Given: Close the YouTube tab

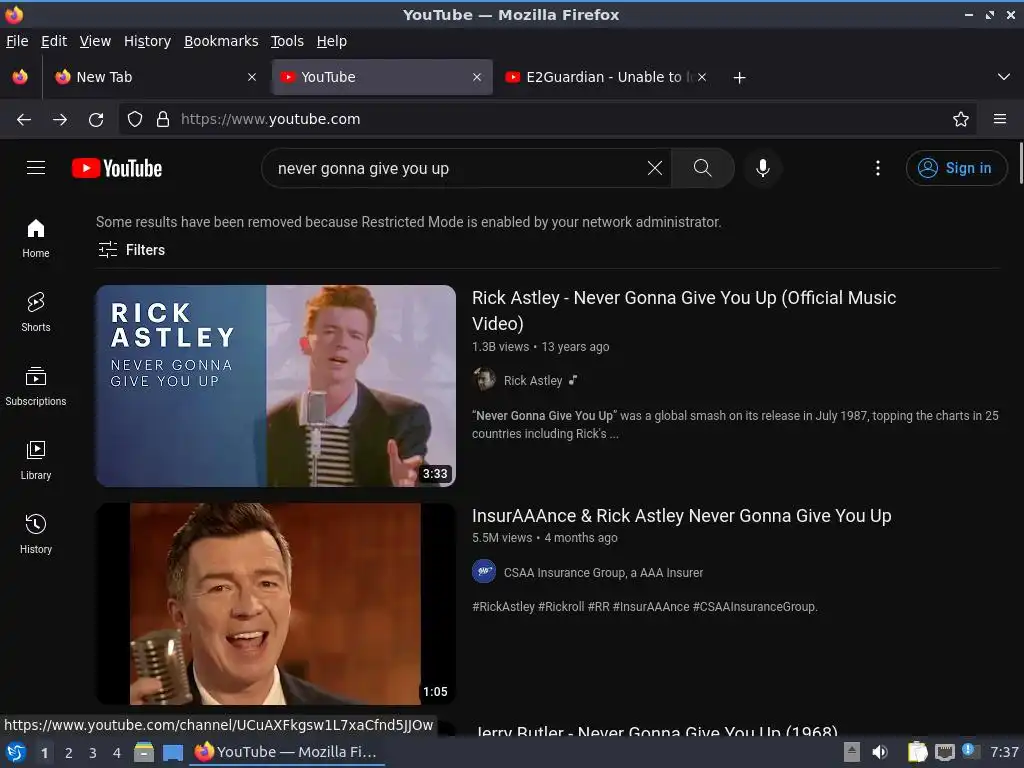Looking at the screenshot, I should [477, 77].
